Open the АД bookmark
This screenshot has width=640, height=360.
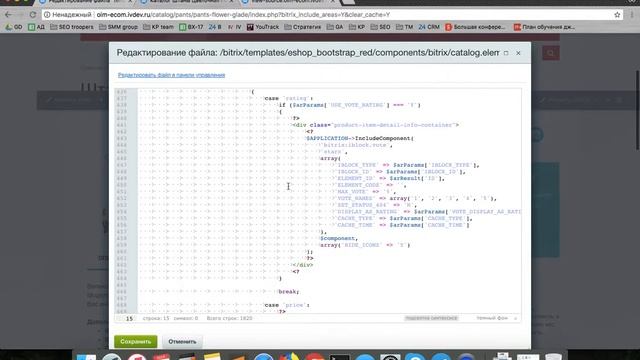pyautogui.click(x=36, y=27)
